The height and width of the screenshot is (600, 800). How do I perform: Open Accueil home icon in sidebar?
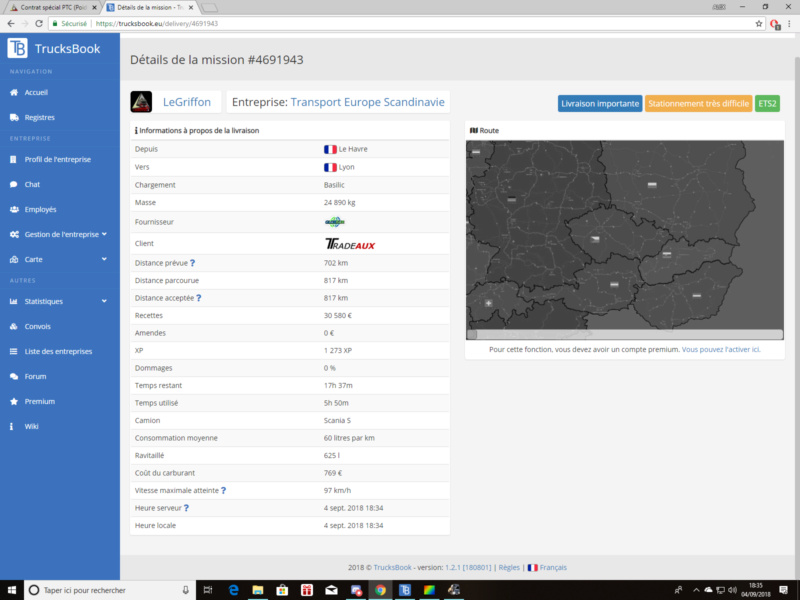[14, 92]
